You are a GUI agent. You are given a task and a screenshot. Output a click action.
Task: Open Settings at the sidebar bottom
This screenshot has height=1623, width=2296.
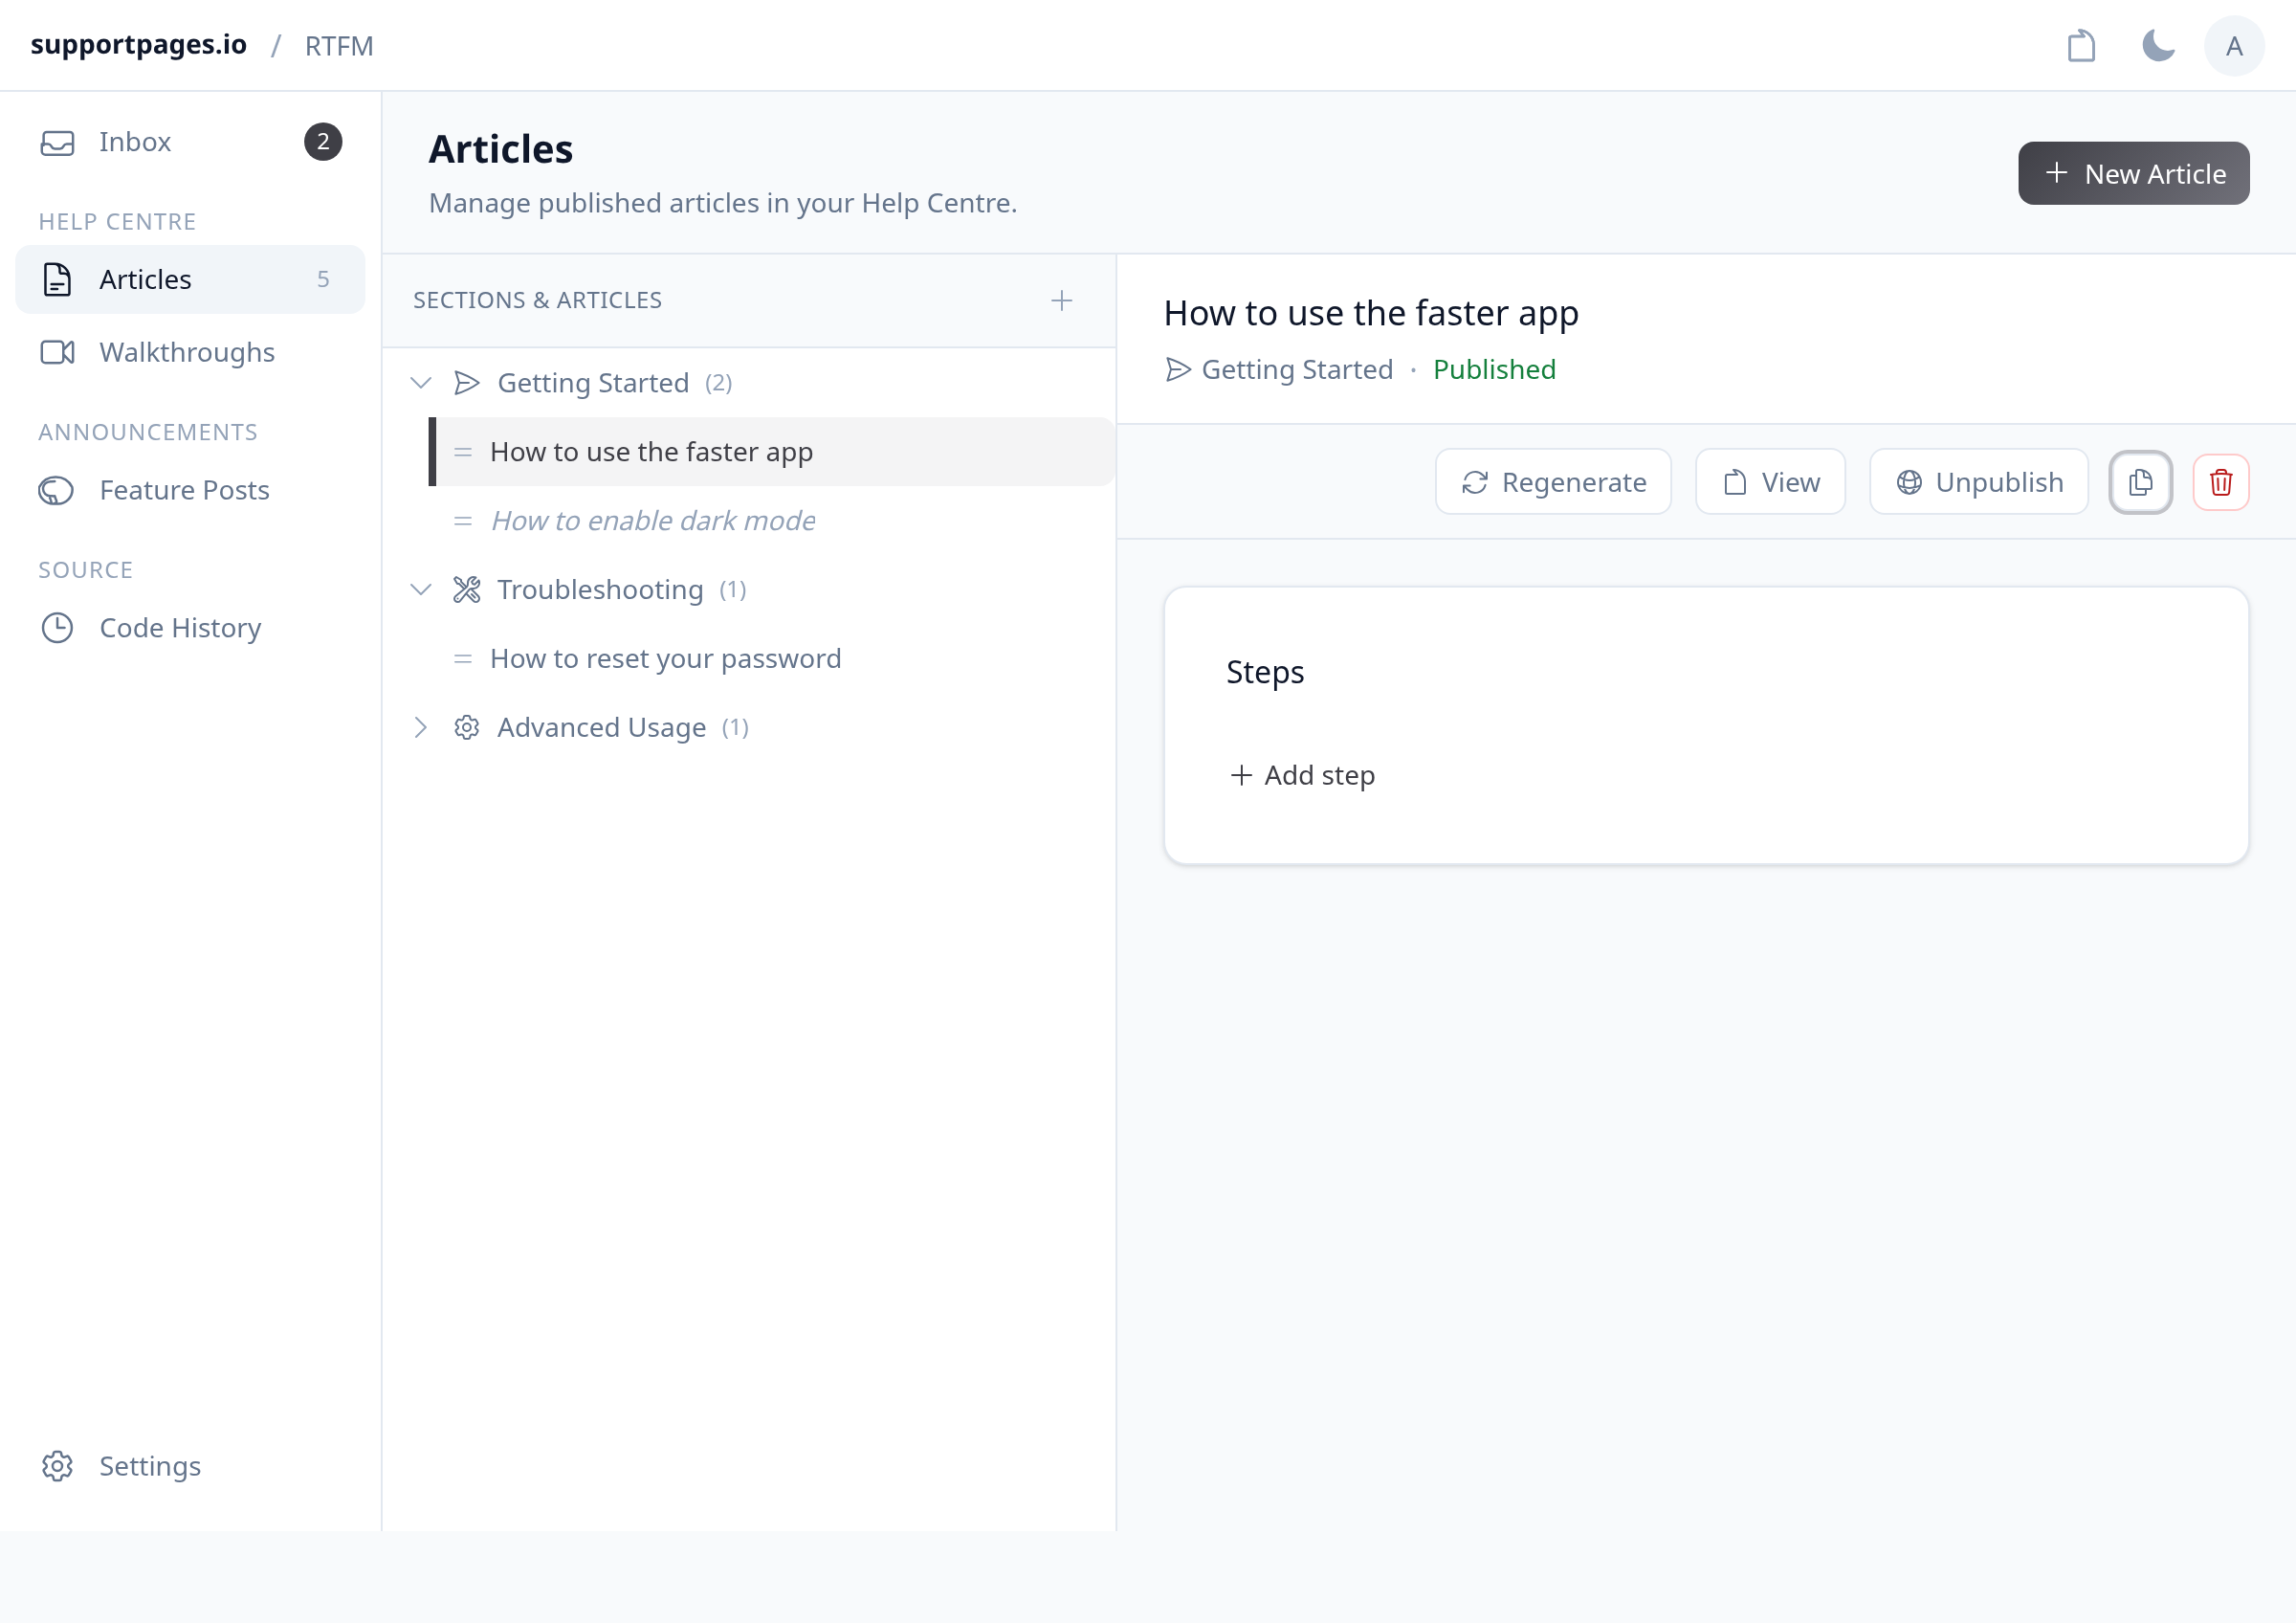(x=190, y=1466)
